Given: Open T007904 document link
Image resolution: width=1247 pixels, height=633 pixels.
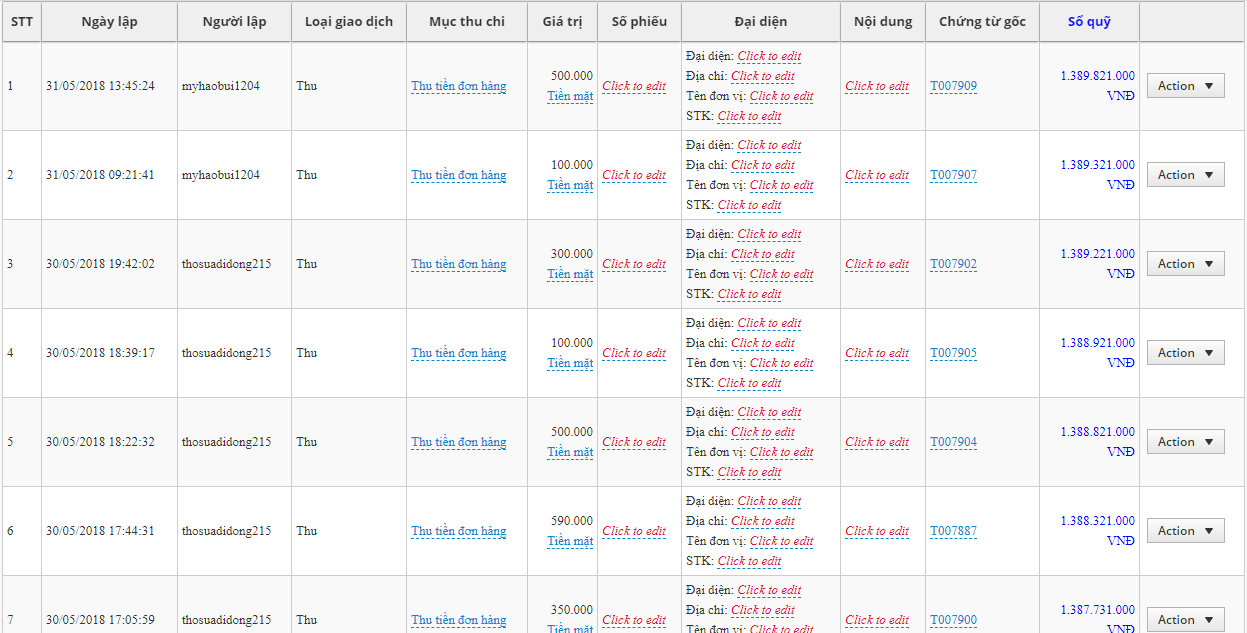Looking at the screenshot, I should pyautogui.click(x=953, y=442).
